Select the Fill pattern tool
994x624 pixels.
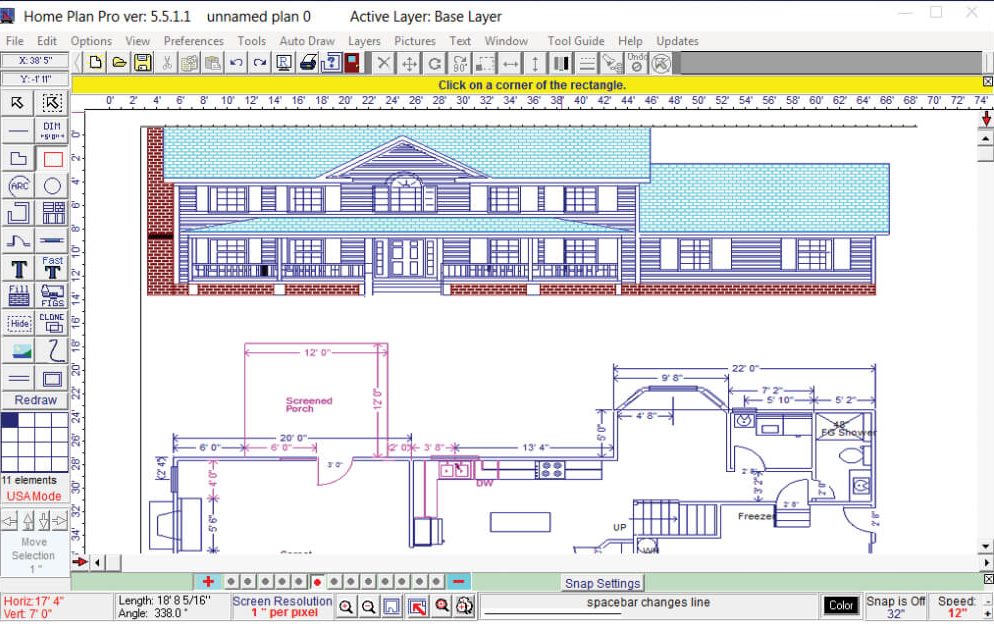point(18,296)
